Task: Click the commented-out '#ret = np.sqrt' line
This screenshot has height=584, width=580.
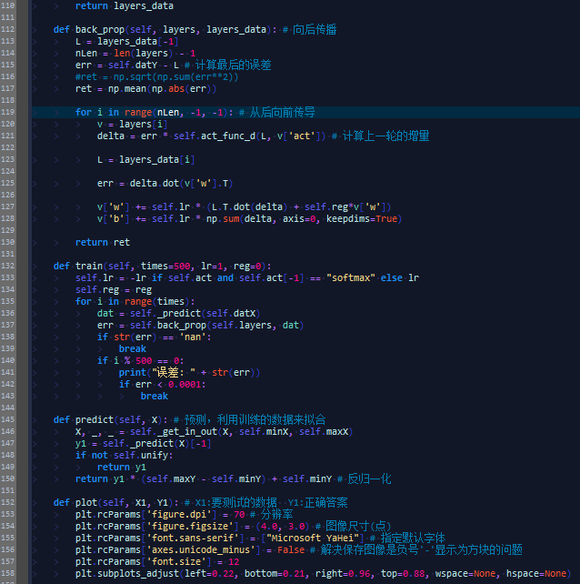Action: click(x=156, y=77)
